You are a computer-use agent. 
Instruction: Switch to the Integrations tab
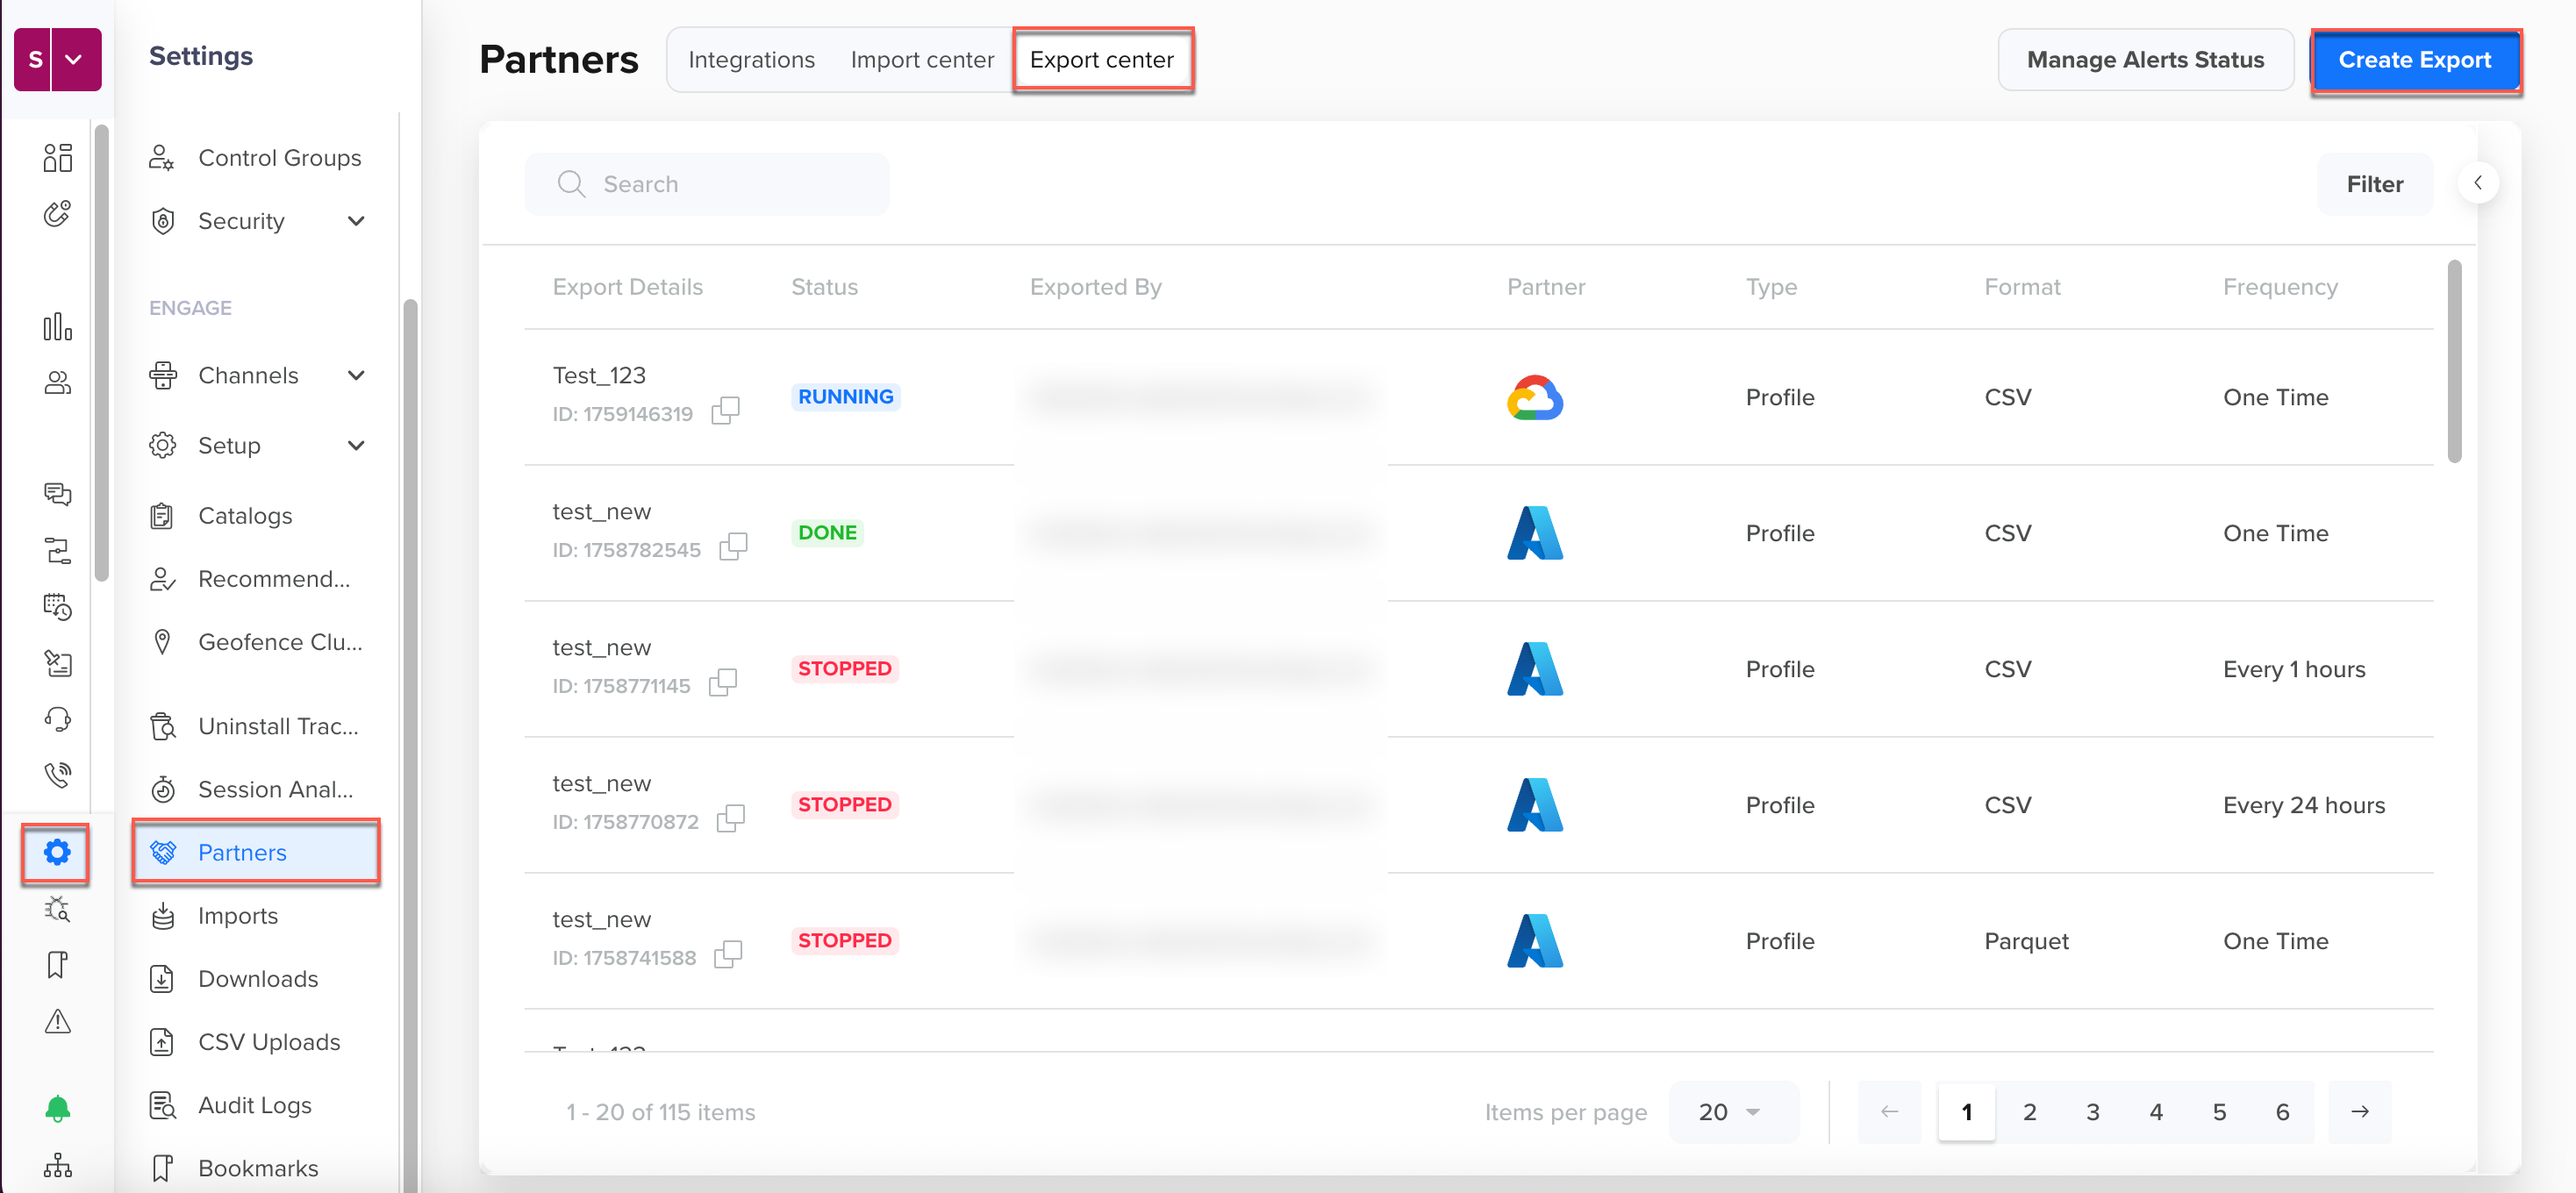coord(751,60)
